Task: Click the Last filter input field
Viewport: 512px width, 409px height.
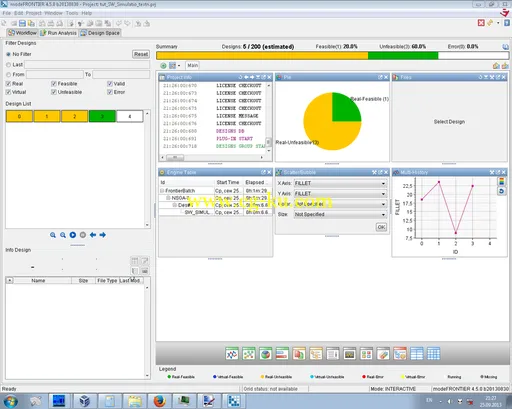Action: coord(87,65)
